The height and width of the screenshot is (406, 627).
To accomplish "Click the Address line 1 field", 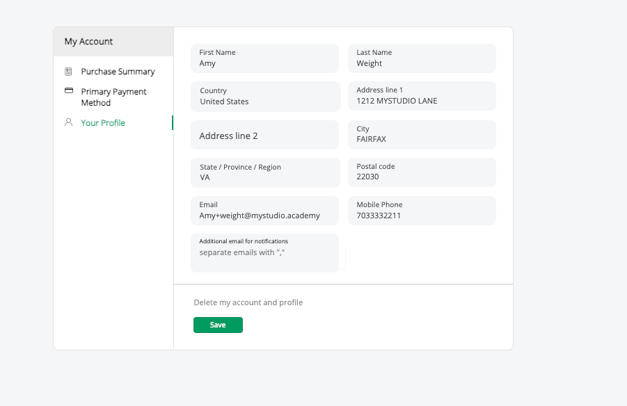I will [421, 97].
